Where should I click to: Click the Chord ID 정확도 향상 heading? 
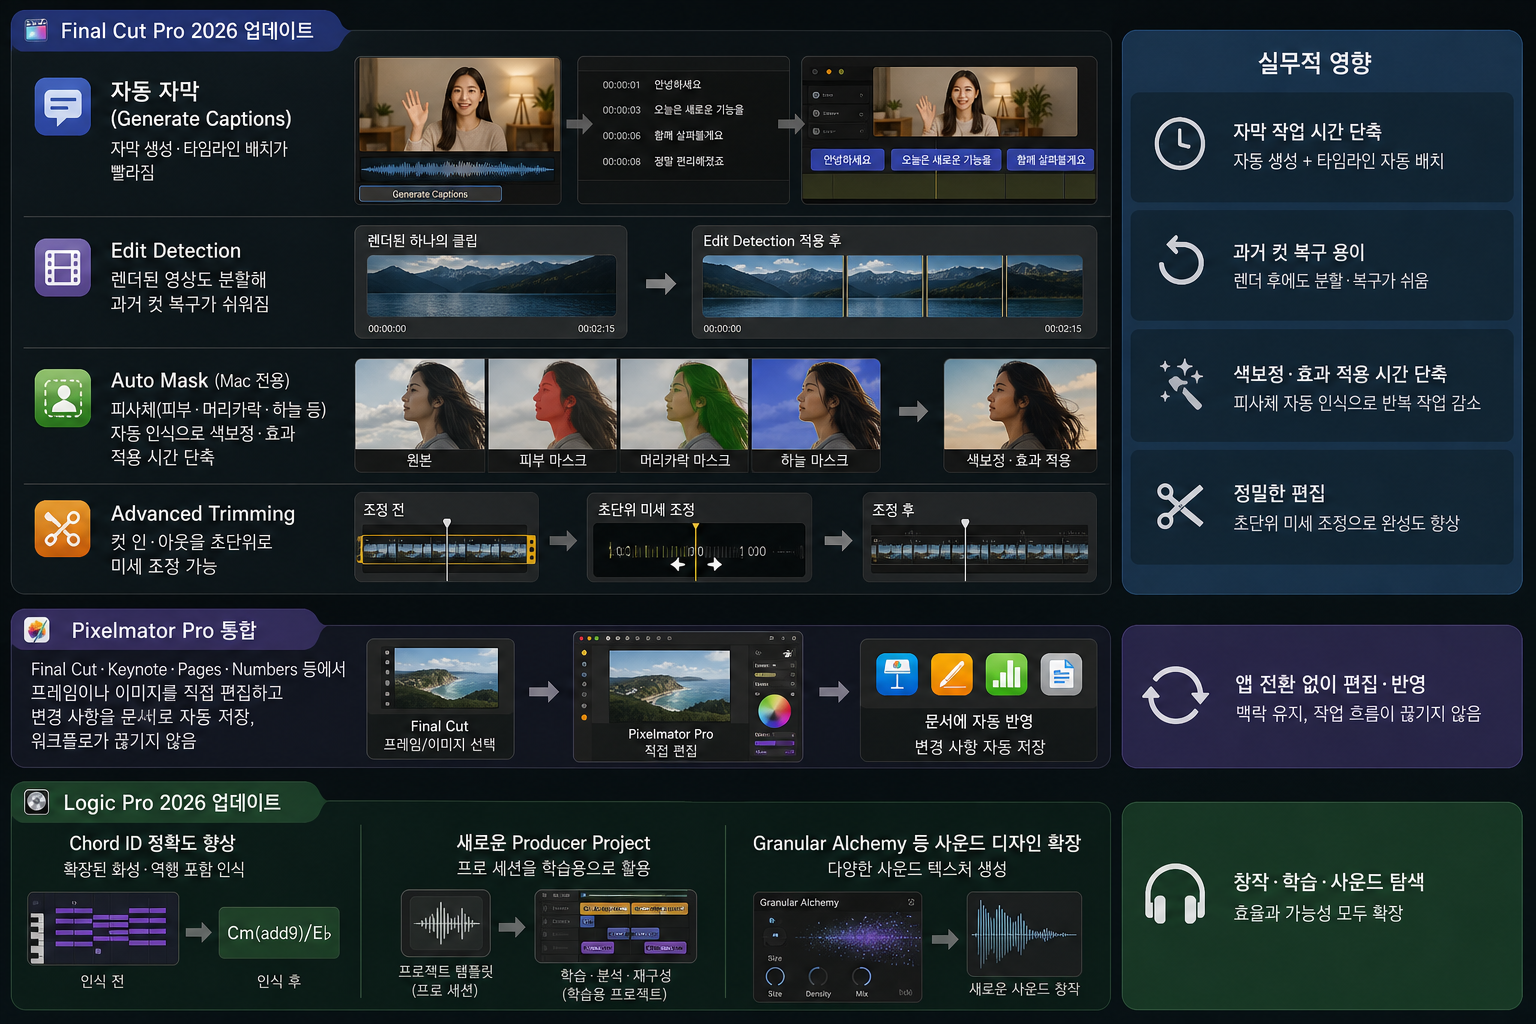(x=152, y=843)
